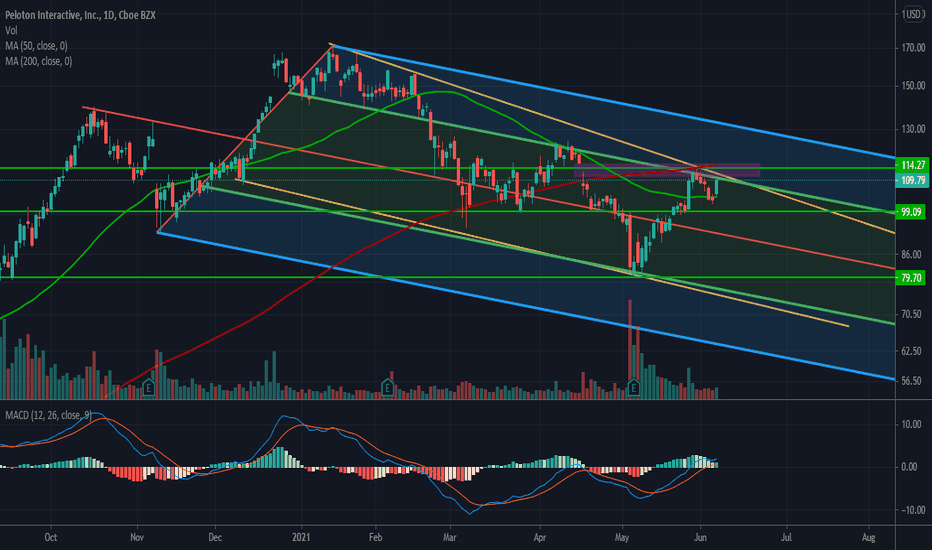Click the 2021 label on time axis
The width and height of the screenshot is (932, 550).
pos(301,538)
